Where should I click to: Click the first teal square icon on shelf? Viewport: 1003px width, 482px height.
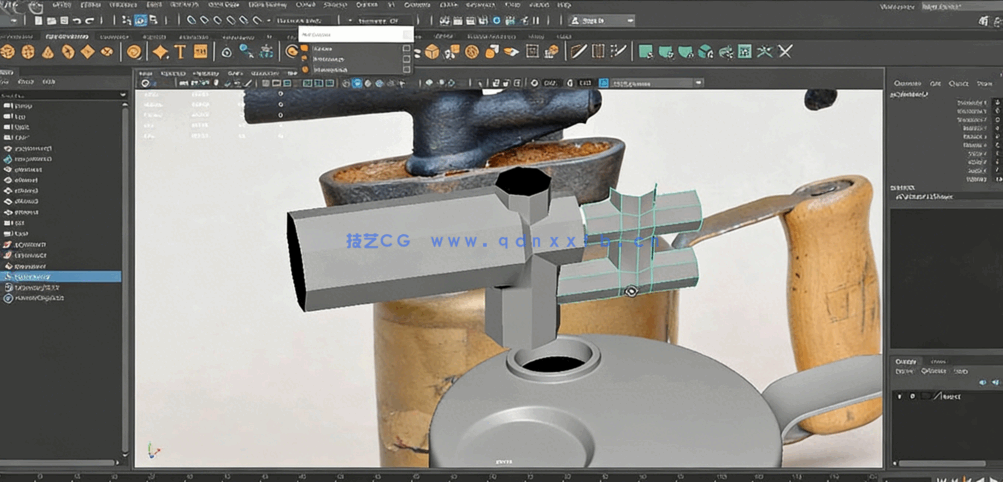646,51
